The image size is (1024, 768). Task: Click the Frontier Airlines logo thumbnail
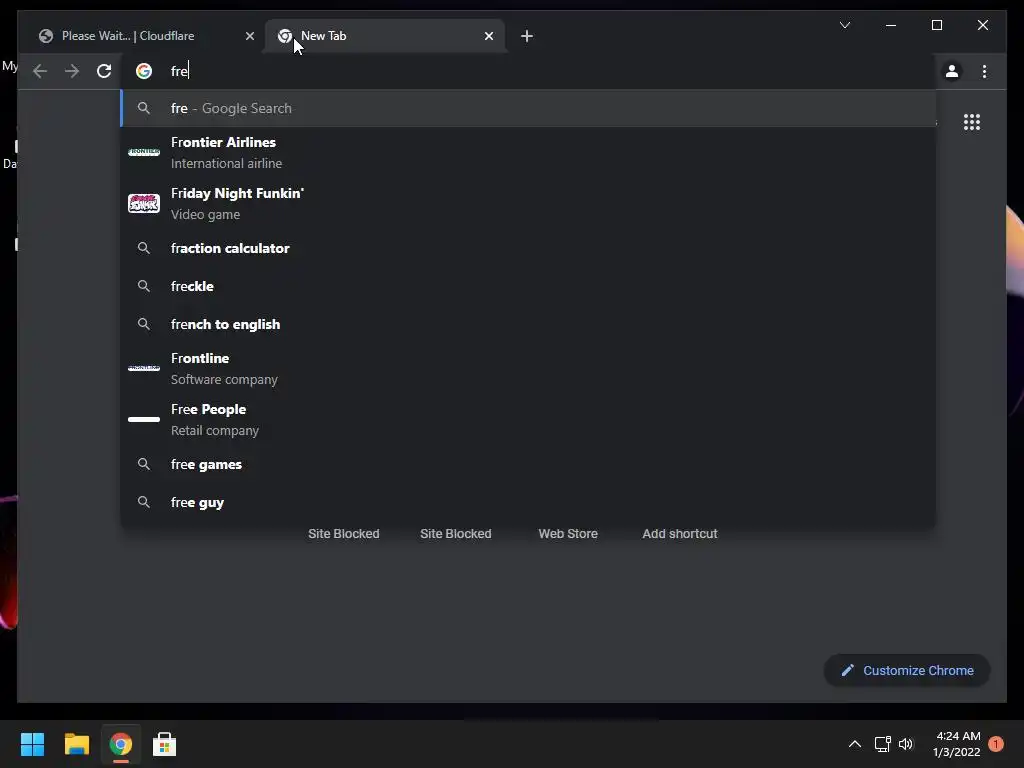coord(144,152)
